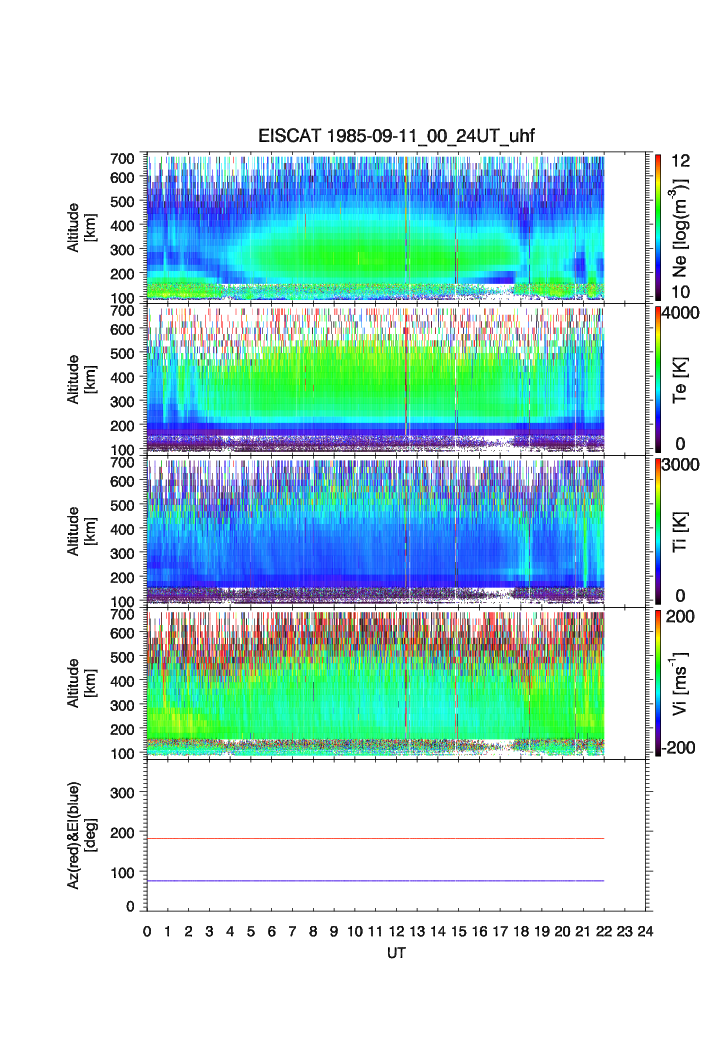Click the UT x-axis label
708x1063 pixels.
pyautogui.click(x=397, y=954)
